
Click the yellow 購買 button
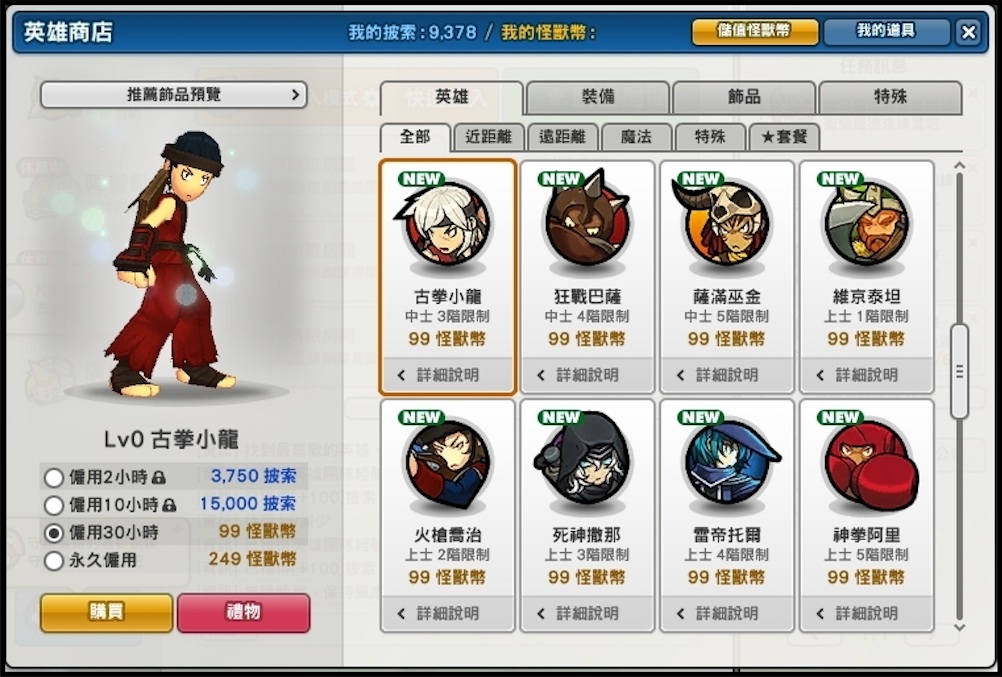click(106, 612)
